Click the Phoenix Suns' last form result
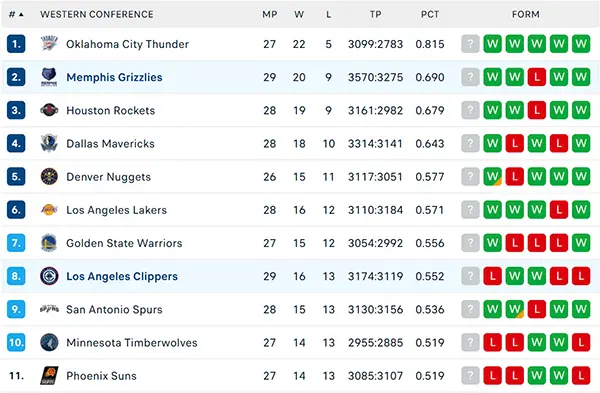 click(x=581, y=375)
